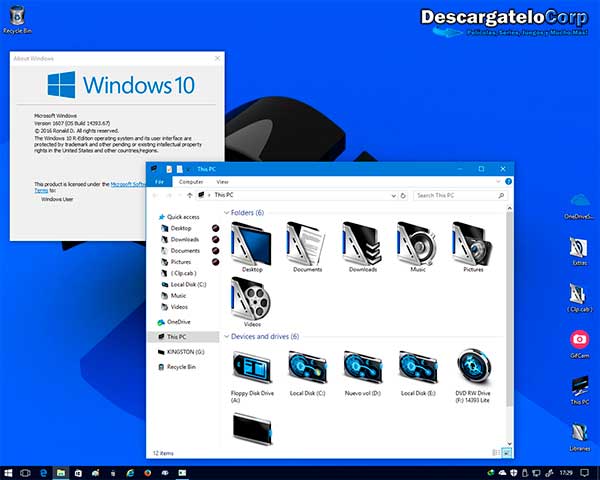The width and height of the screenshot is (600, 480).
Task: Select the Floppy Disk Drive (A:) icon
Action: (252, 368)
